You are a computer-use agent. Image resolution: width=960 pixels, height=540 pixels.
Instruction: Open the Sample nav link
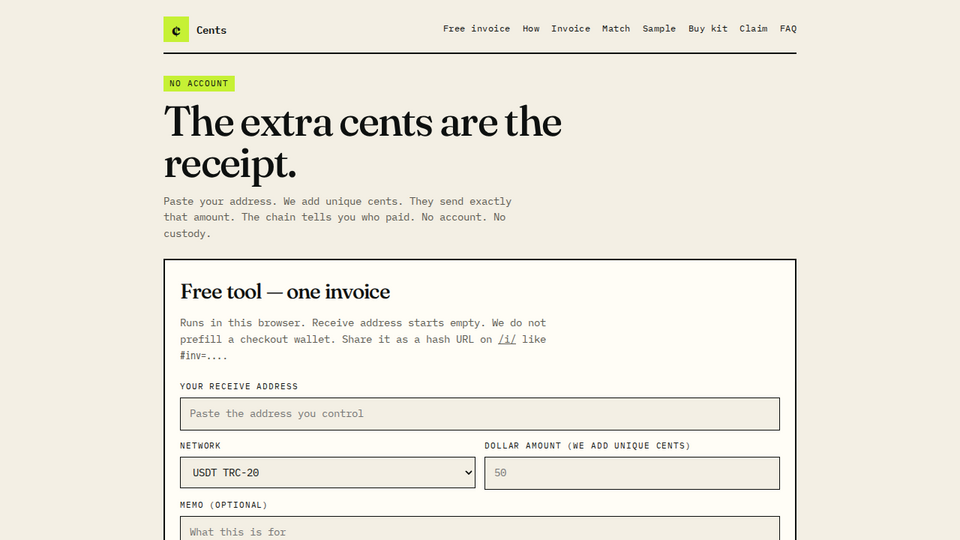[659, 29]
